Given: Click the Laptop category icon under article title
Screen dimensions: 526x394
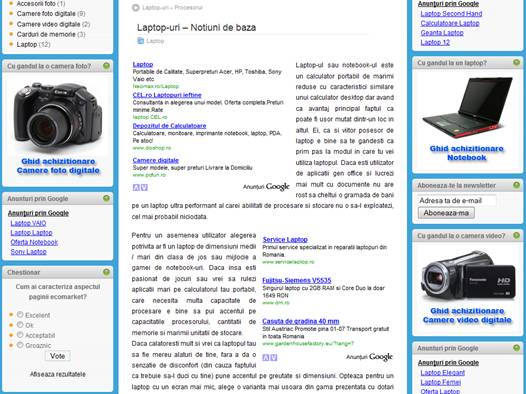Looking at the screenshot, I should 141,41.
